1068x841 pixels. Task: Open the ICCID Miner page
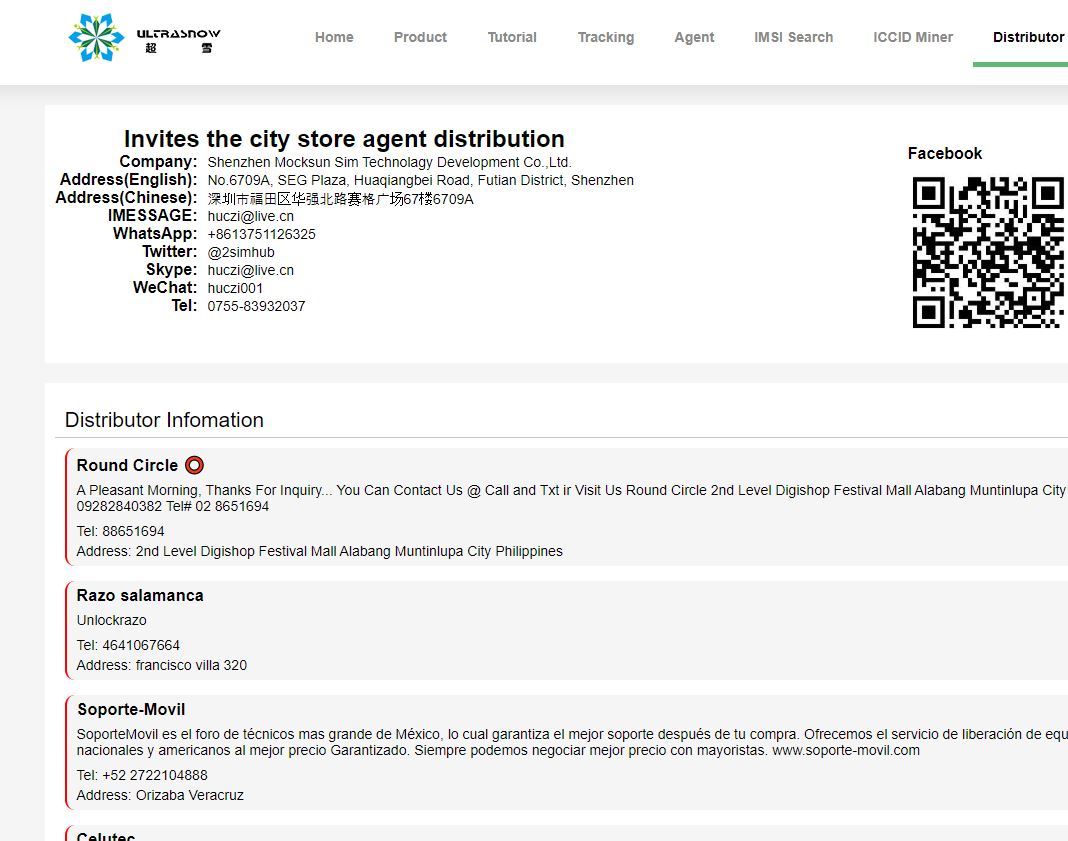point(913,37)
